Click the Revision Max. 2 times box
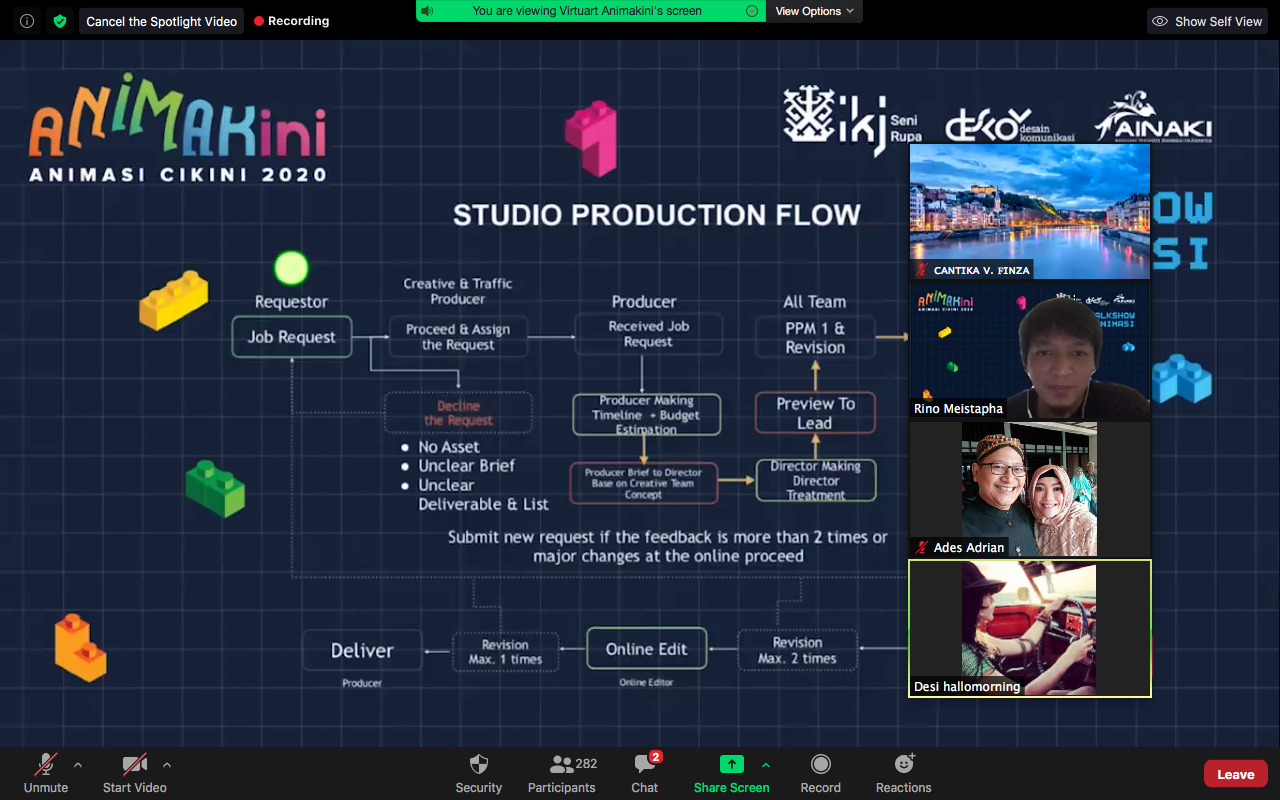The height and width of the screenshot is (800, 1280). tap(797, 650)
